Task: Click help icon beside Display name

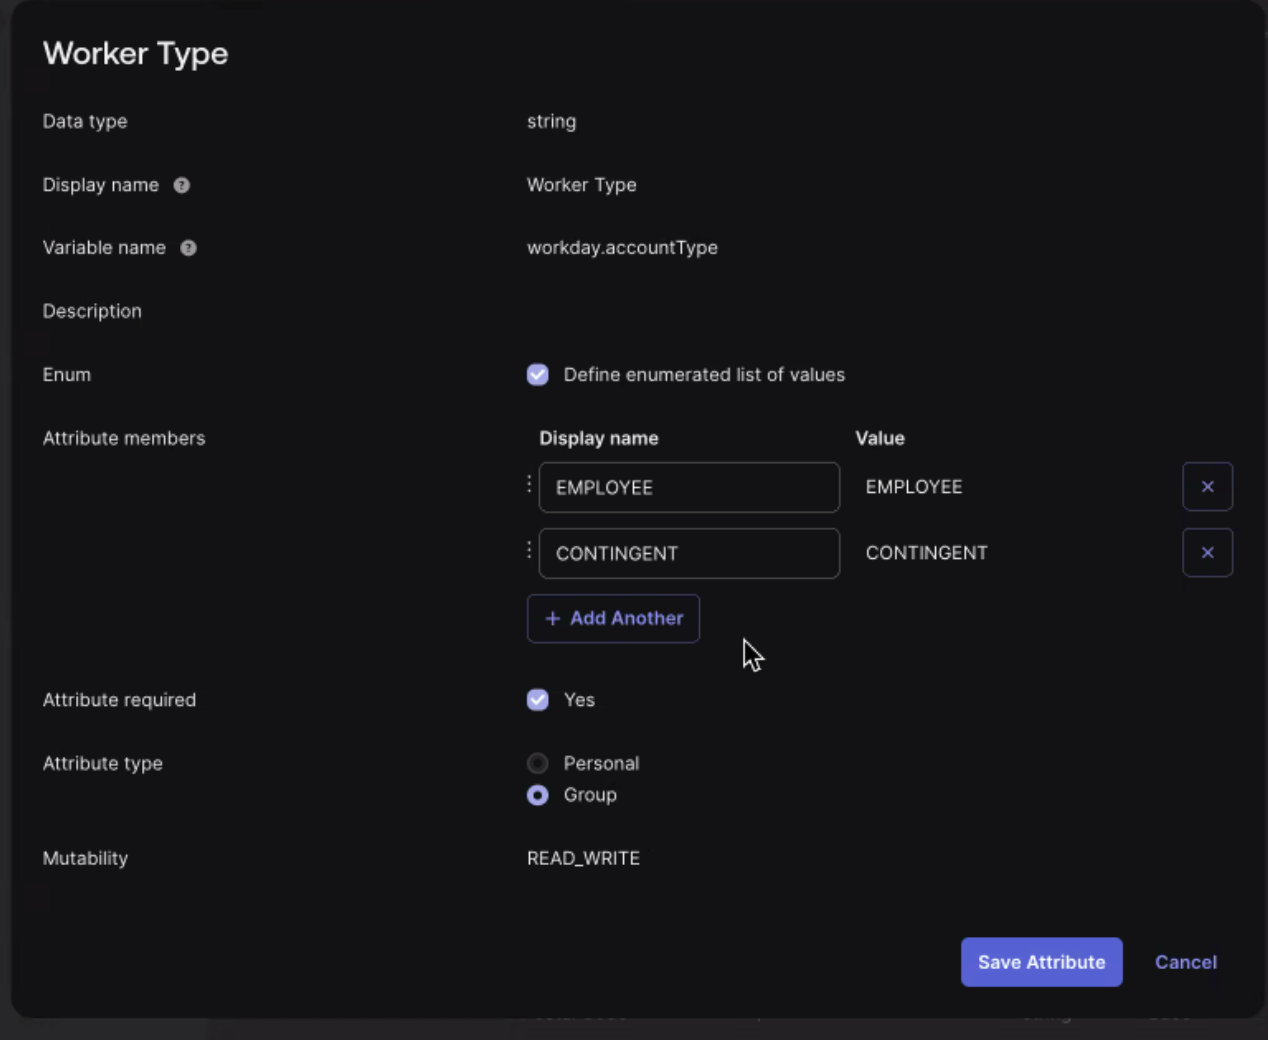Action: tap(181, 185)
